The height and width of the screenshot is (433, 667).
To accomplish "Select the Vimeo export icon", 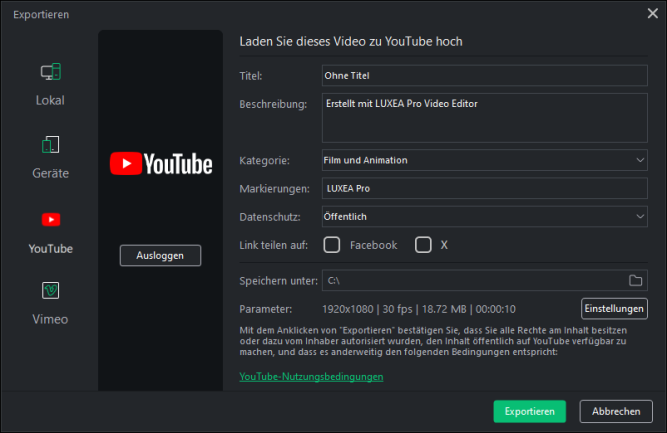I will 50,291.
